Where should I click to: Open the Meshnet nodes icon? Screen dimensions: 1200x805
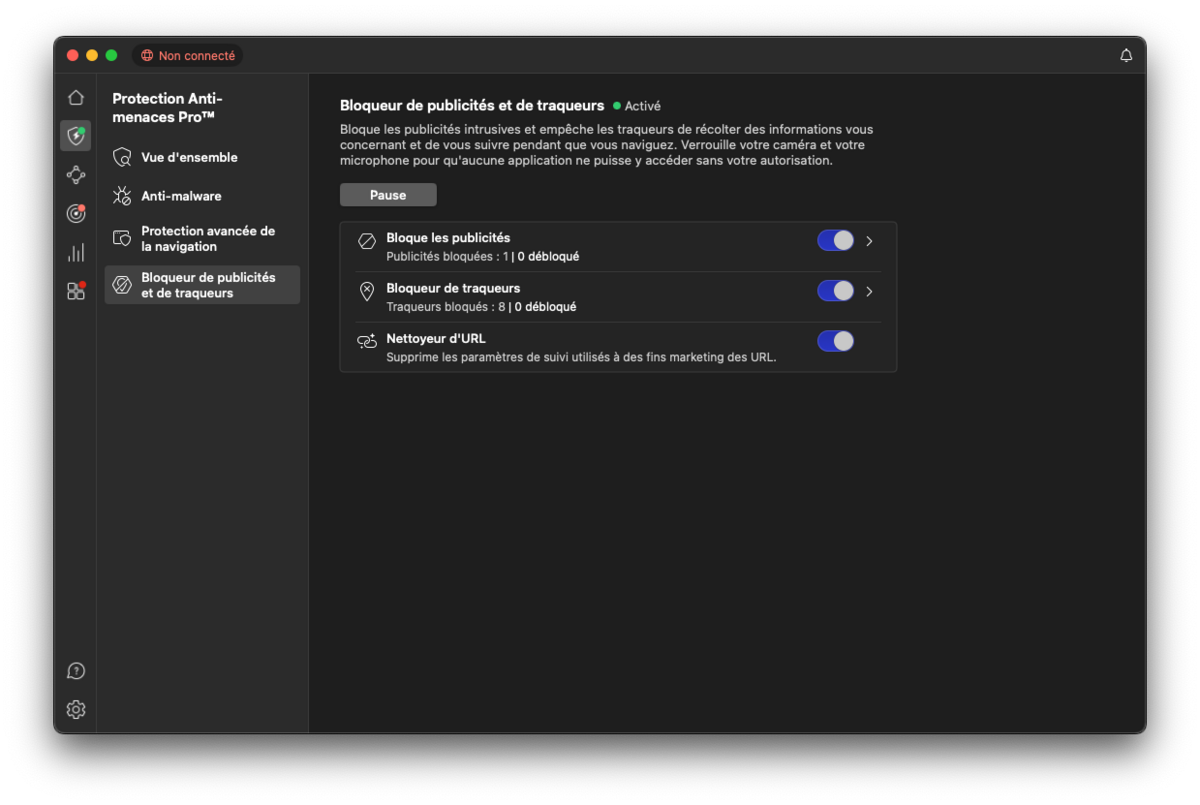click(76, 175)
